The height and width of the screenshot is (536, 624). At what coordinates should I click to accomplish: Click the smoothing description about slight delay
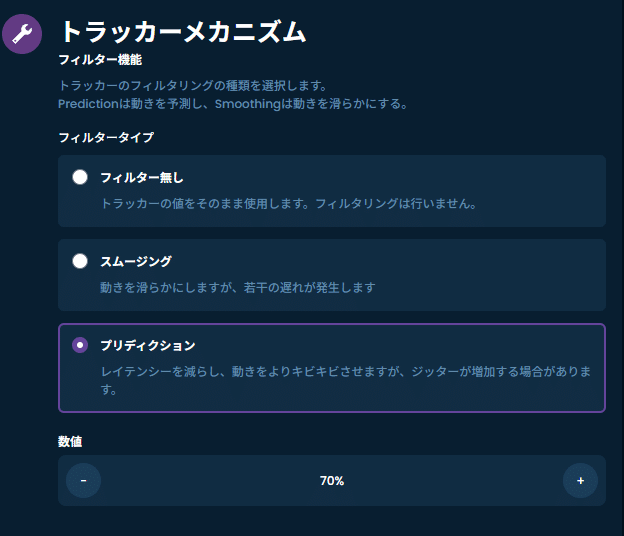pos(238,287)
